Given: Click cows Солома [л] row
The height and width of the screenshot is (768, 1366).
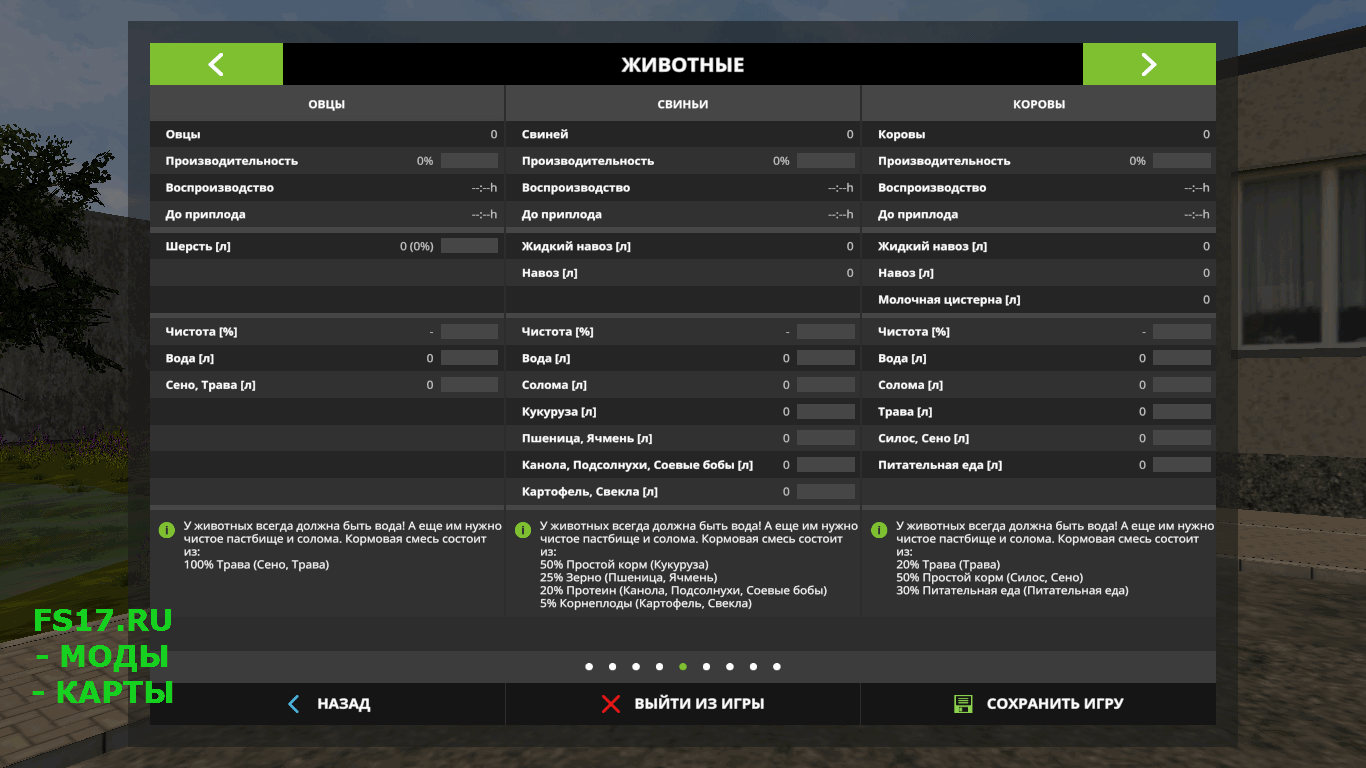Looking at the screenshot, I should pos(1039,385).
